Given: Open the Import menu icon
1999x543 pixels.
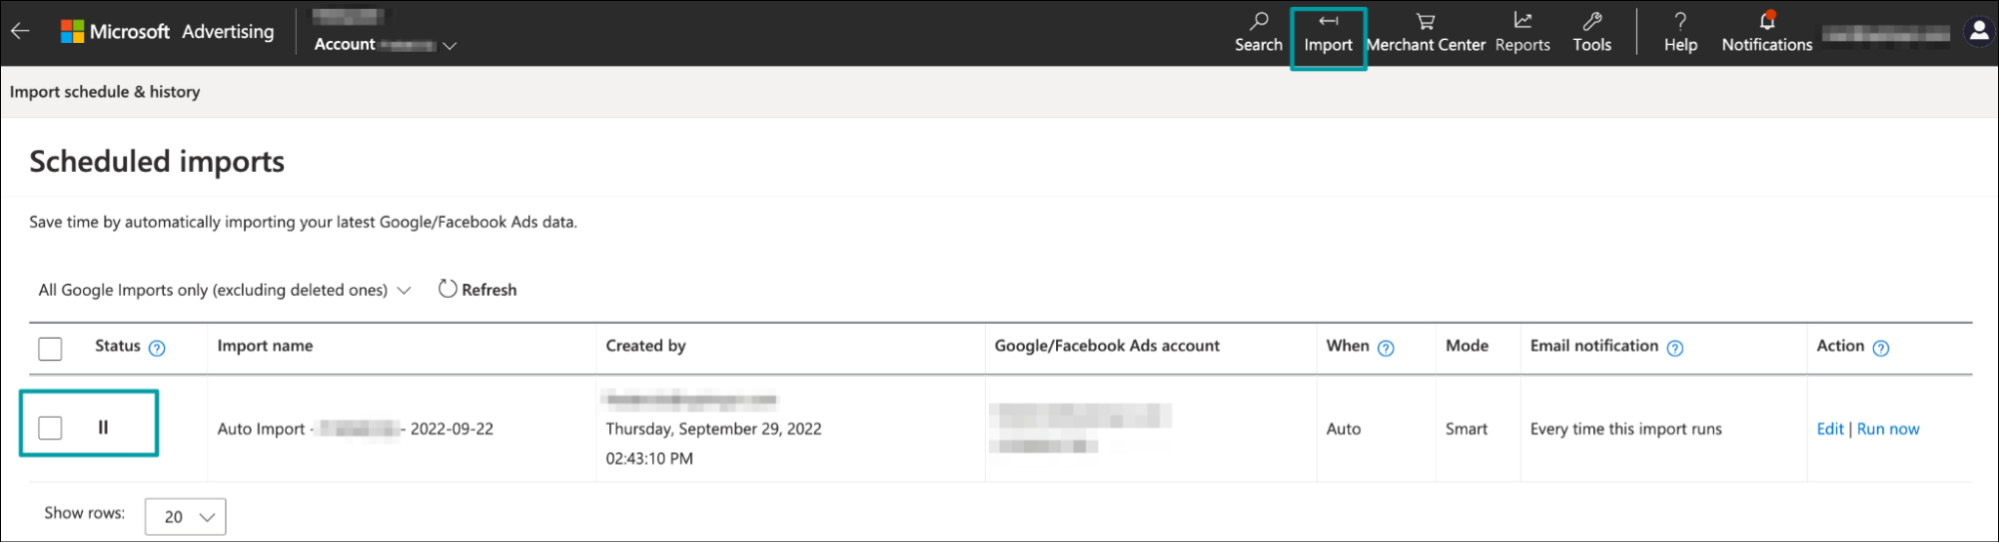Looking at the screenshot, I should tap(1327, 21).
